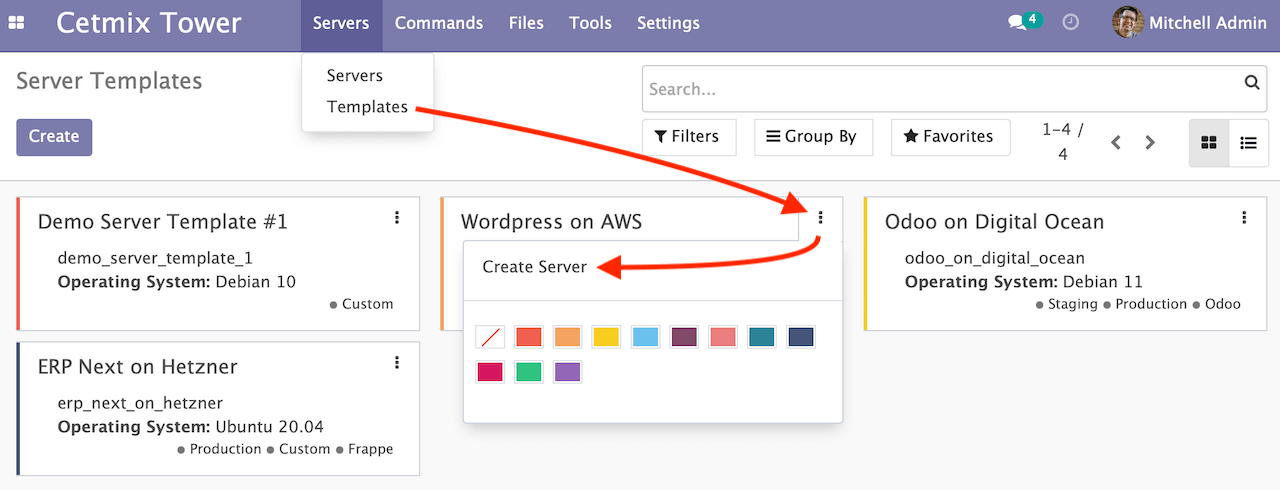Open the Odoo on Digital Ocean card
Image resolution: width=1280 pixels, height=490 pixels.
[1065, 264]
